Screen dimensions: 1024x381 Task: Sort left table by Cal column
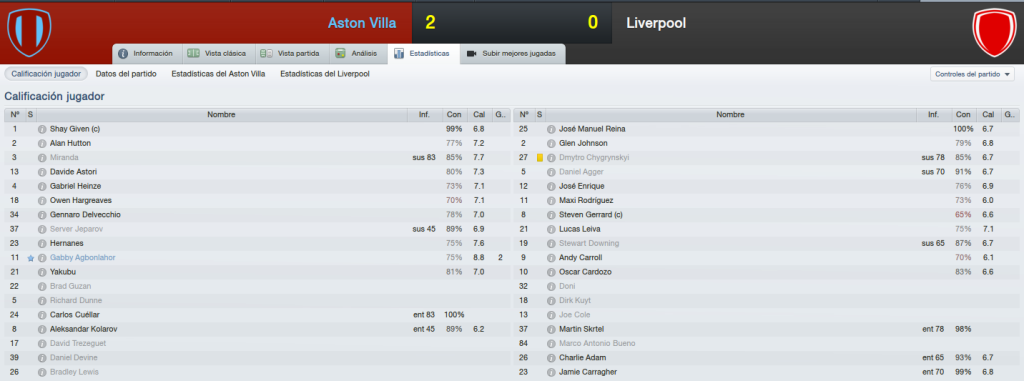coord(479,114)
